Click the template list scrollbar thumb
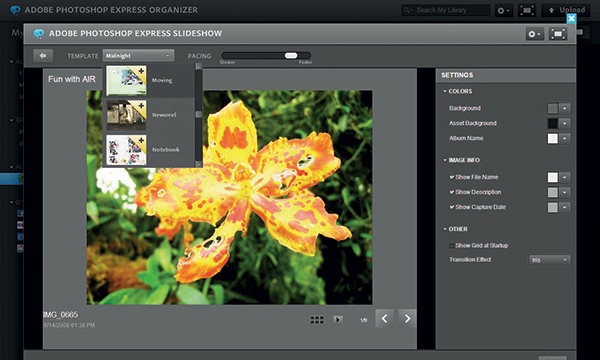 [x=199, y=114]
